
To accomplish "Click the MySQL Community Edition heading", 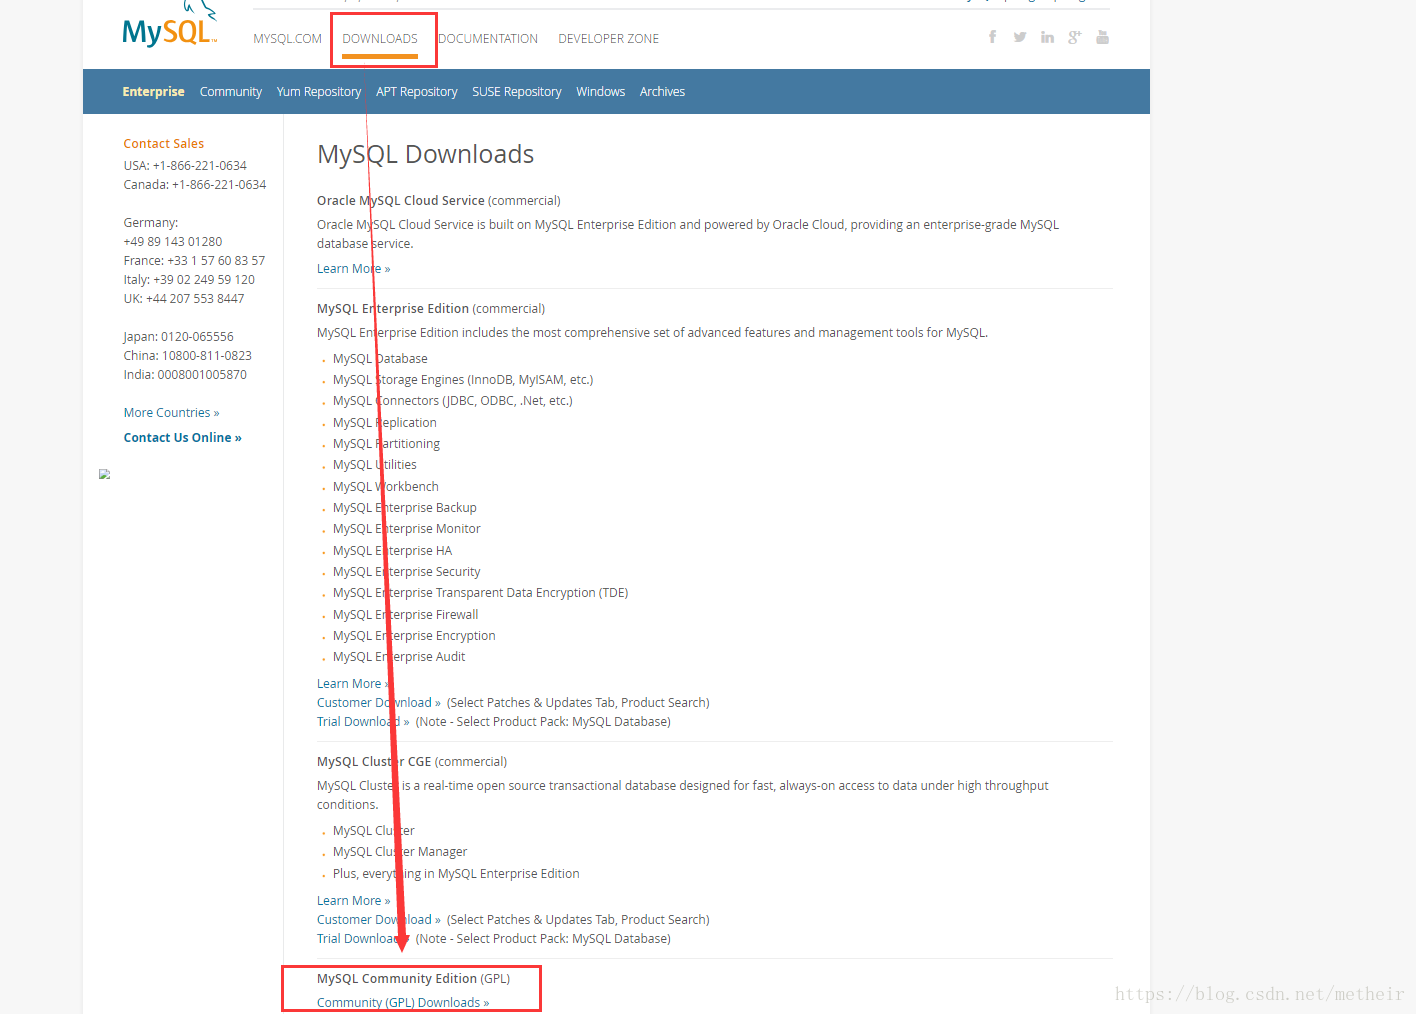I will 396,979.
